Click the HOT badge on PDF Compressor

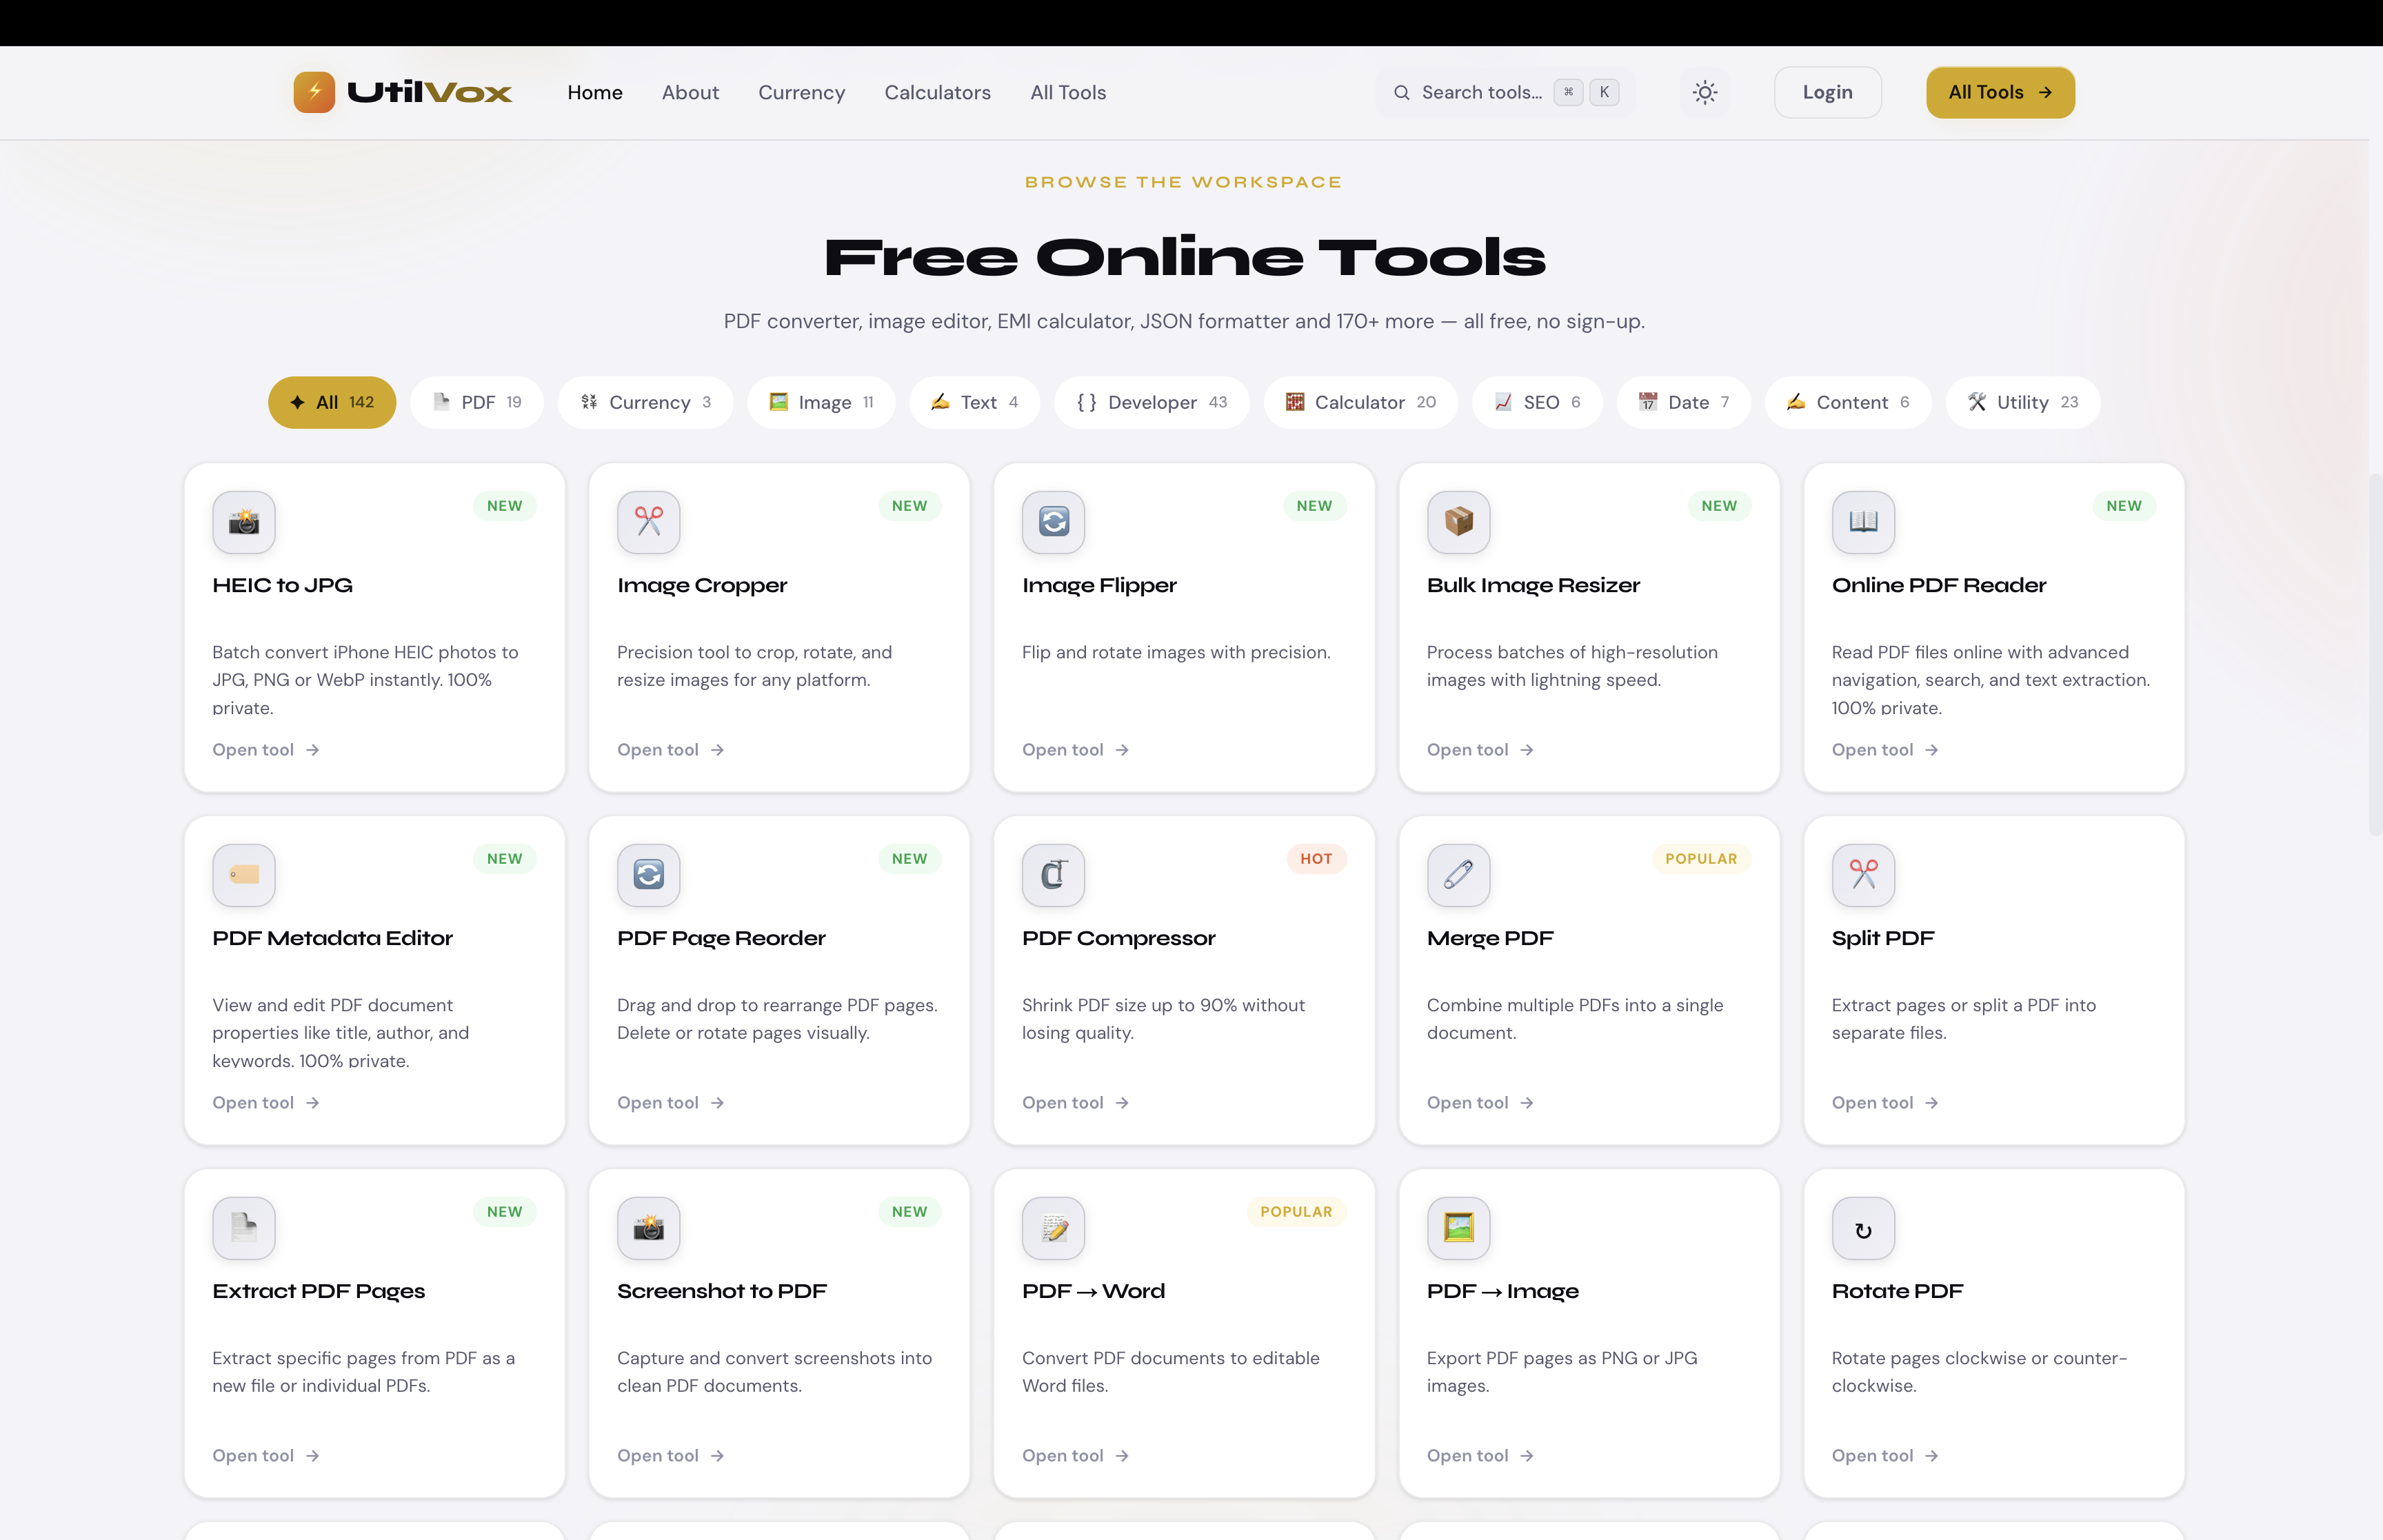pos(1316,859)
